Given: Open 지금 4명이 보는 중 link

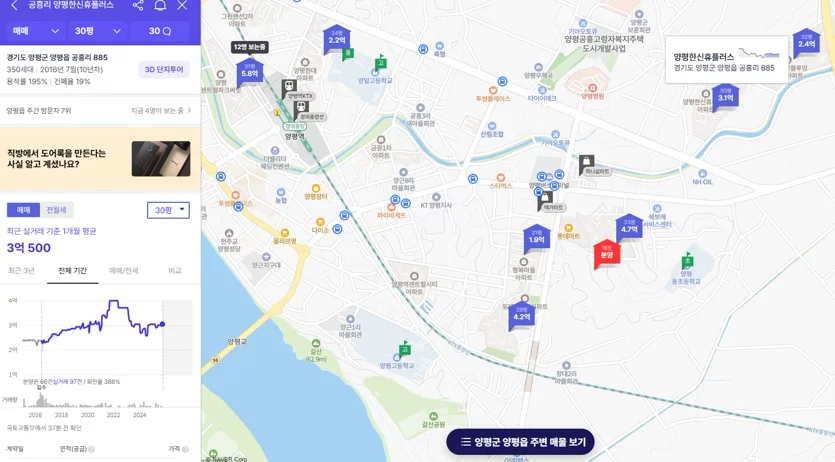Looking at the screenshot, I should (161, 111).
